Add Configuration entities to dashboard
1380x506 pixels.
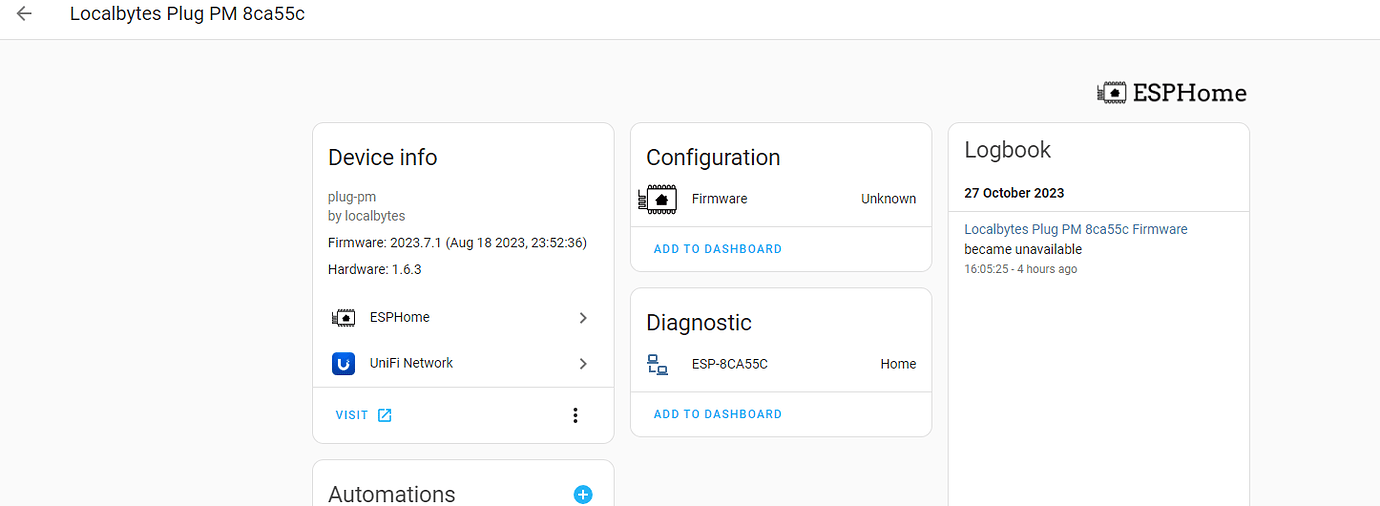[x=718, y=249]
